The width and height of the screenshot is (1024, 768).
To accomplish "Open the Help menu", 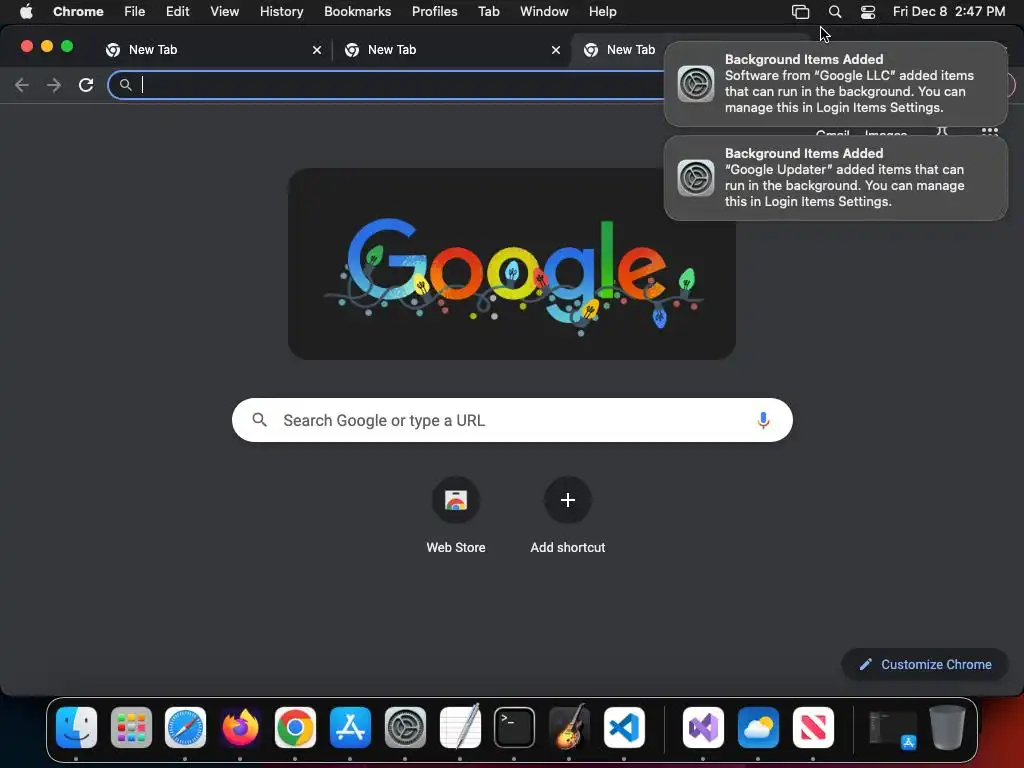I will [602, 12].
